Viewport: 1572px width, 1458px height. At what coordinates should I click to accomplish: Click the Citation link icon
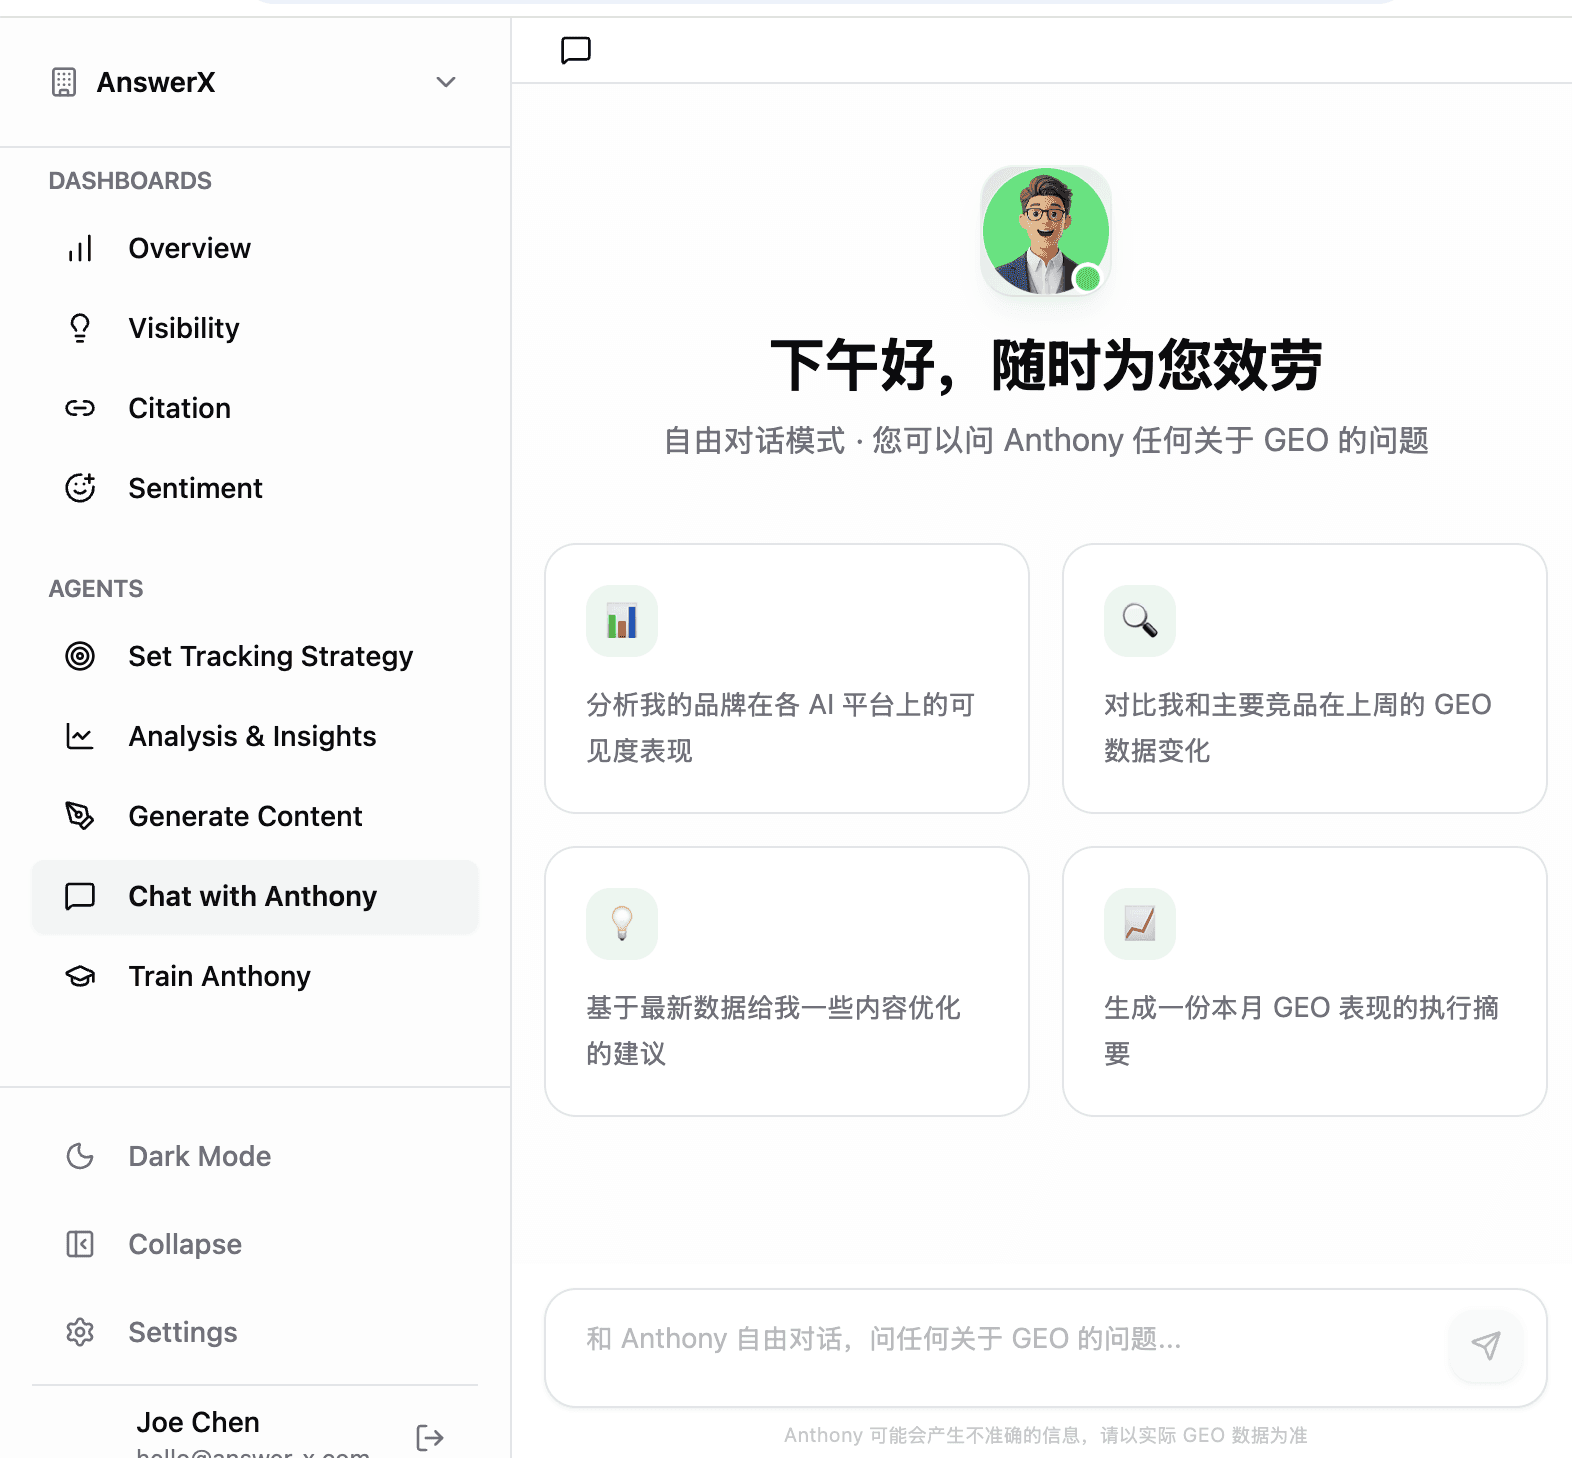pos(80,408)
